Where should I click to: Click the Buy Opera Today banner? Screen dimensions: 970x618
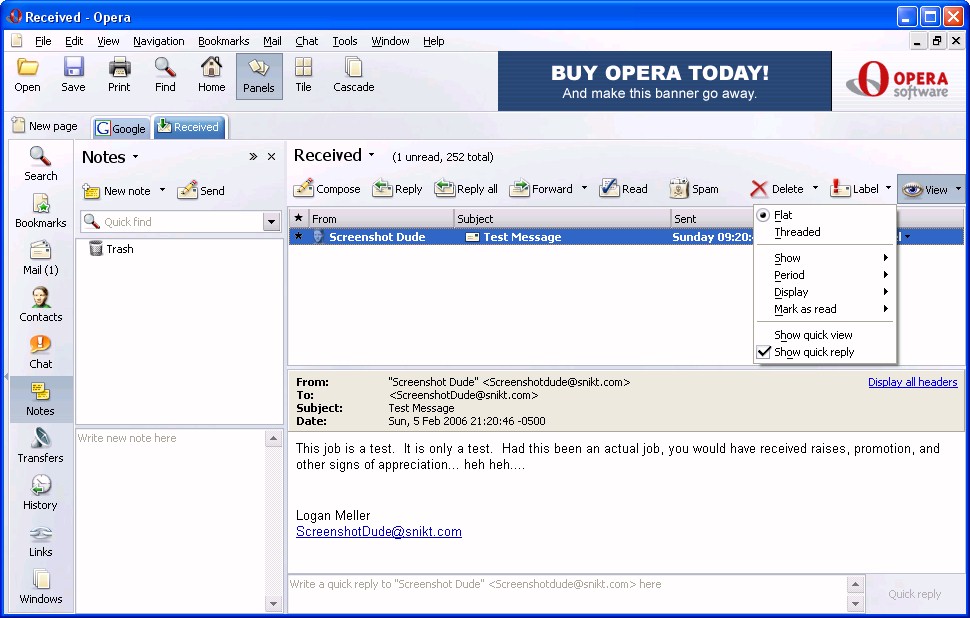coord(664,82)
